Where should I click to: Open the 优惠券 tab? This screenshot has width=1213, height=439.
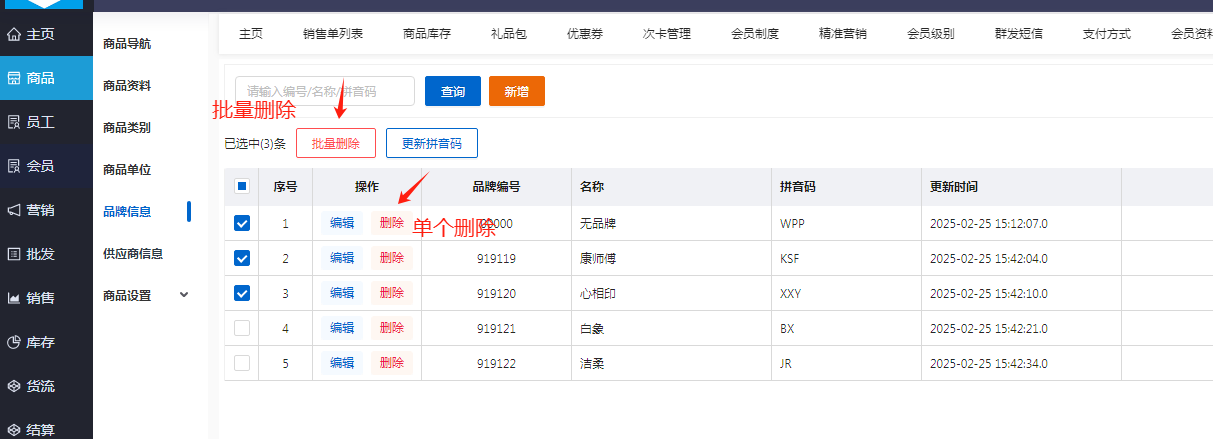[x=585, y=34]
